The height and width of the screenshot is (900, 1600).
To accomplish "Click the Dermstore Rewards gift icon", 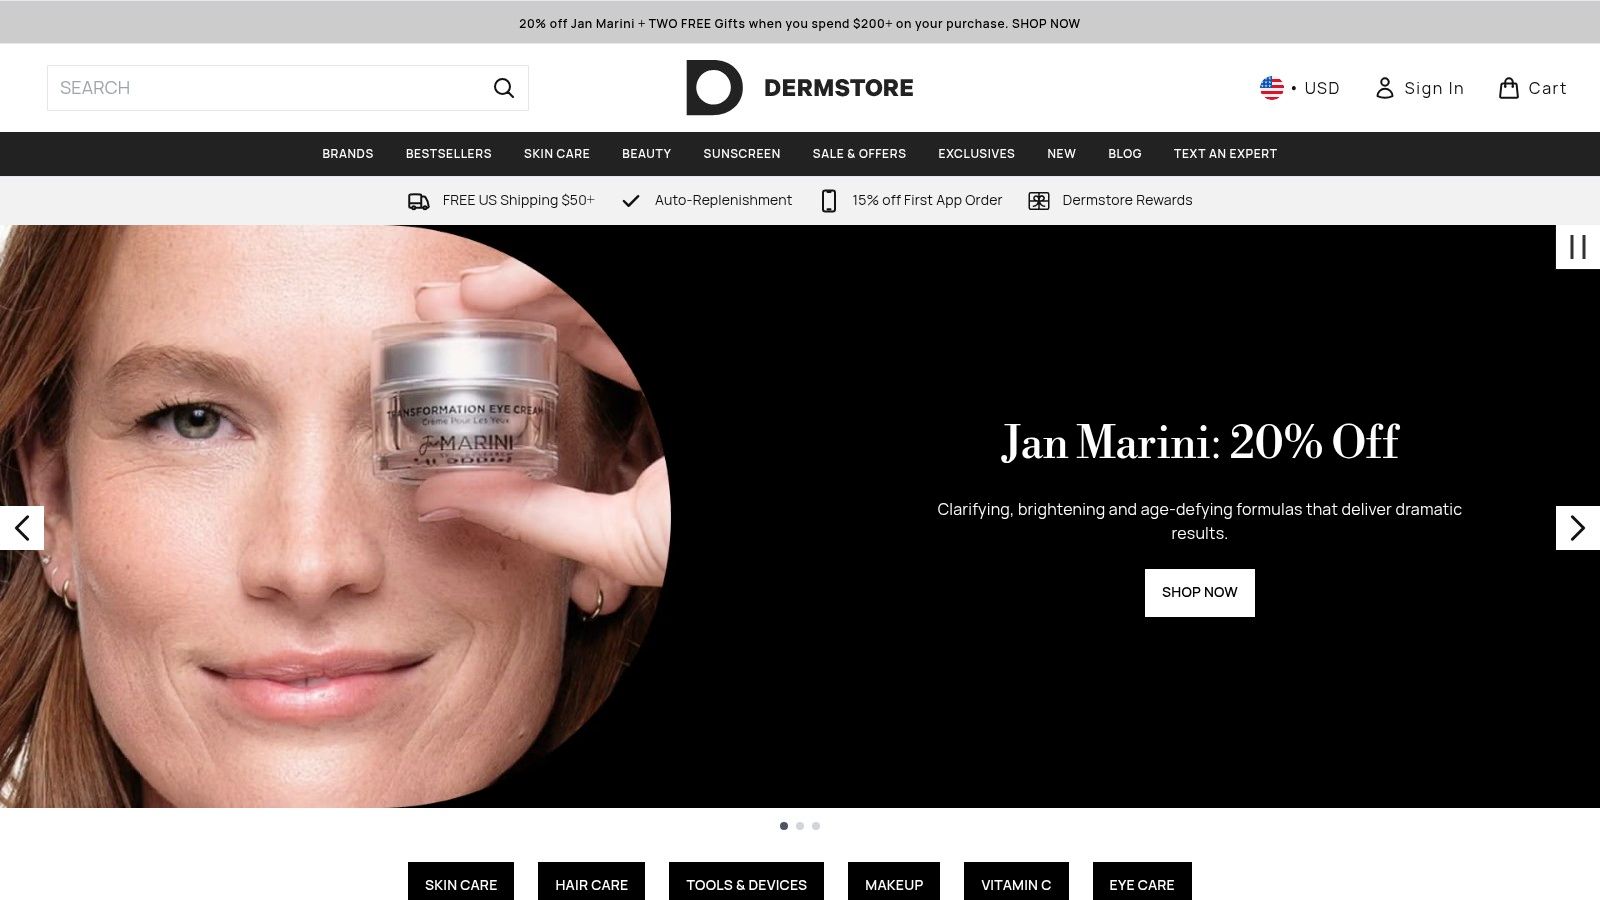I will pos(1039,201).
